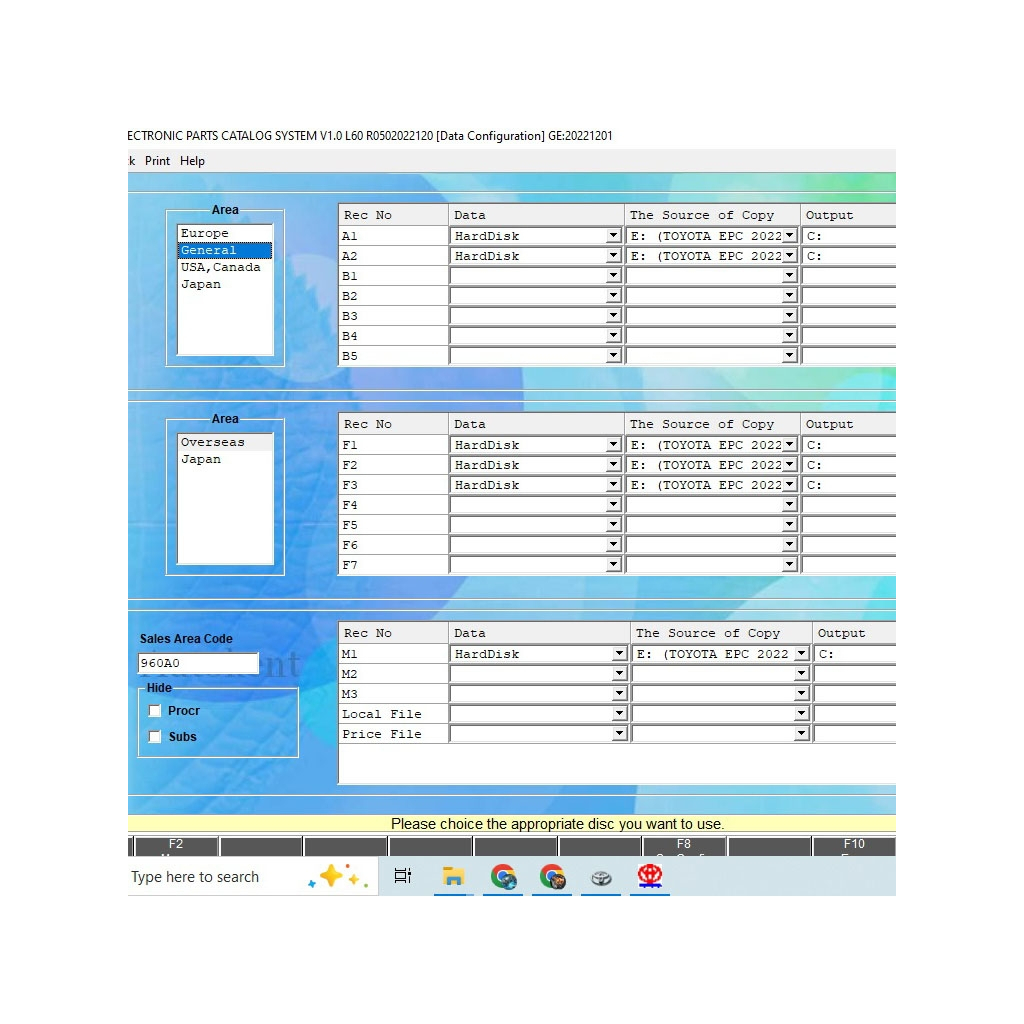
Task: Open the Data dropdown for row B1
Action: [613, 276]
